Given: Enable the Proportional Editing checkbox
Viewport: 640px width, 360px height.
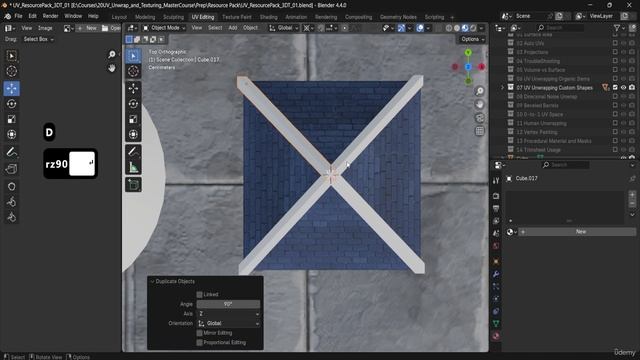Looking at the screenshot, I should 200,342.
